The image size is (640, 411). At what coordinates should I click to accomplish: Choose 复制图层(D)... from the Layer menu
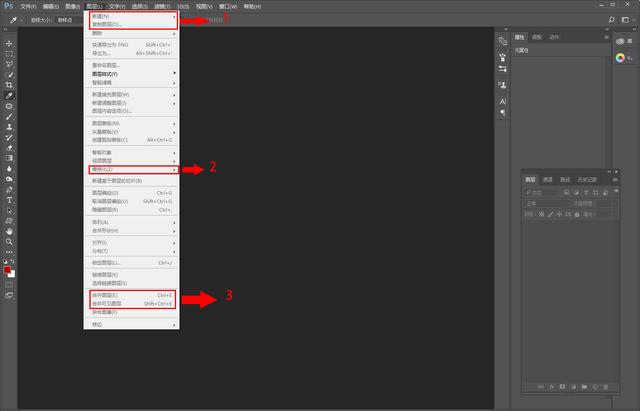pos(131,24)
